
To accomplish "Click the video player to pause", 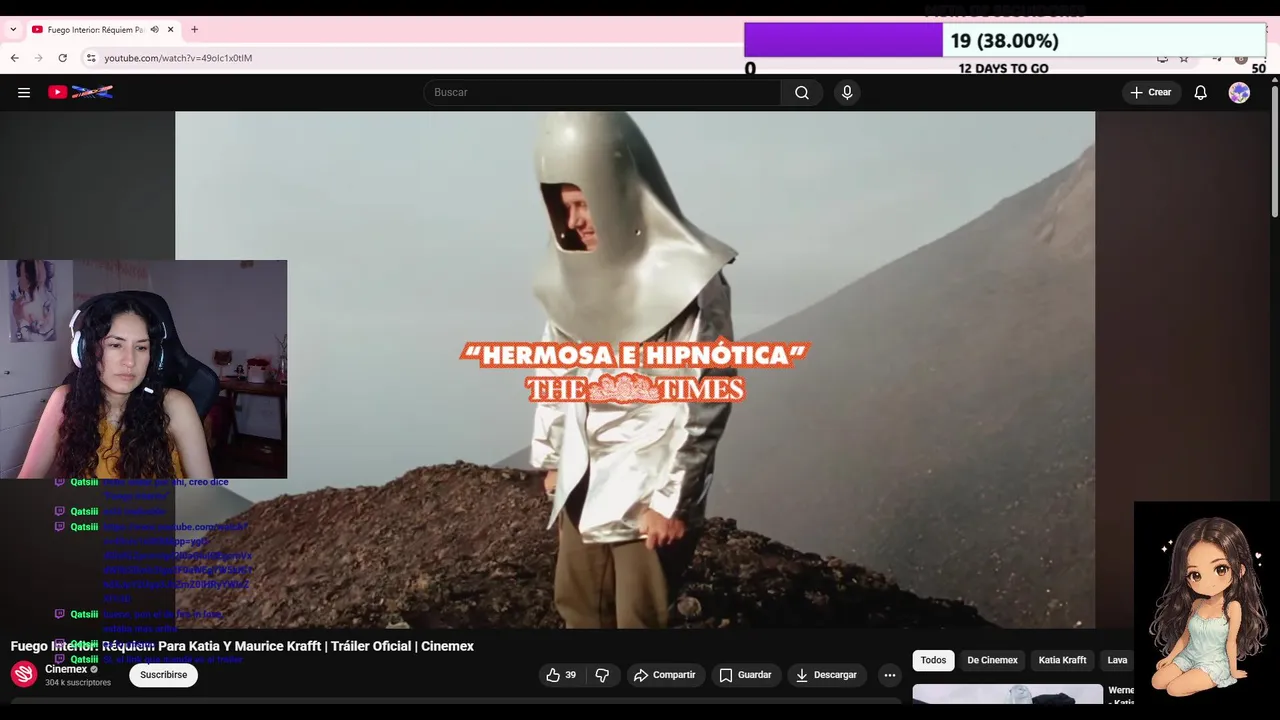I will click(635, 369).
